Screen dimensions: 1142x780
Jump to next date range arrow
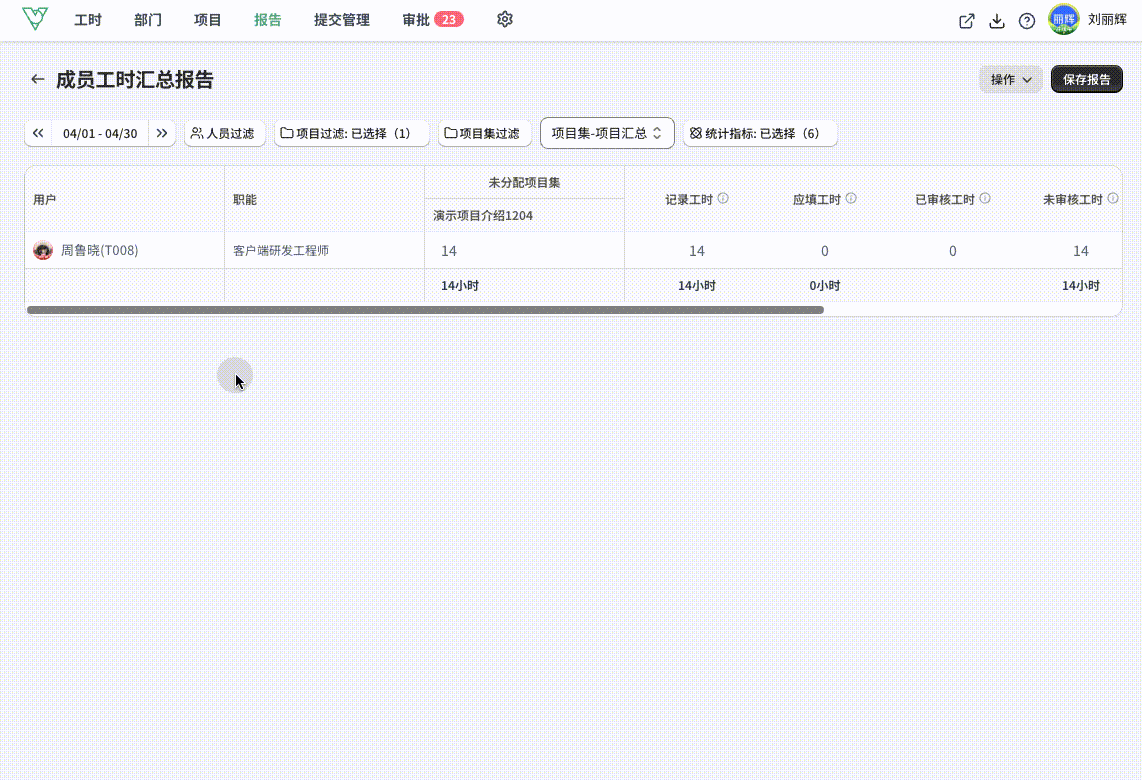pos(162,133)
